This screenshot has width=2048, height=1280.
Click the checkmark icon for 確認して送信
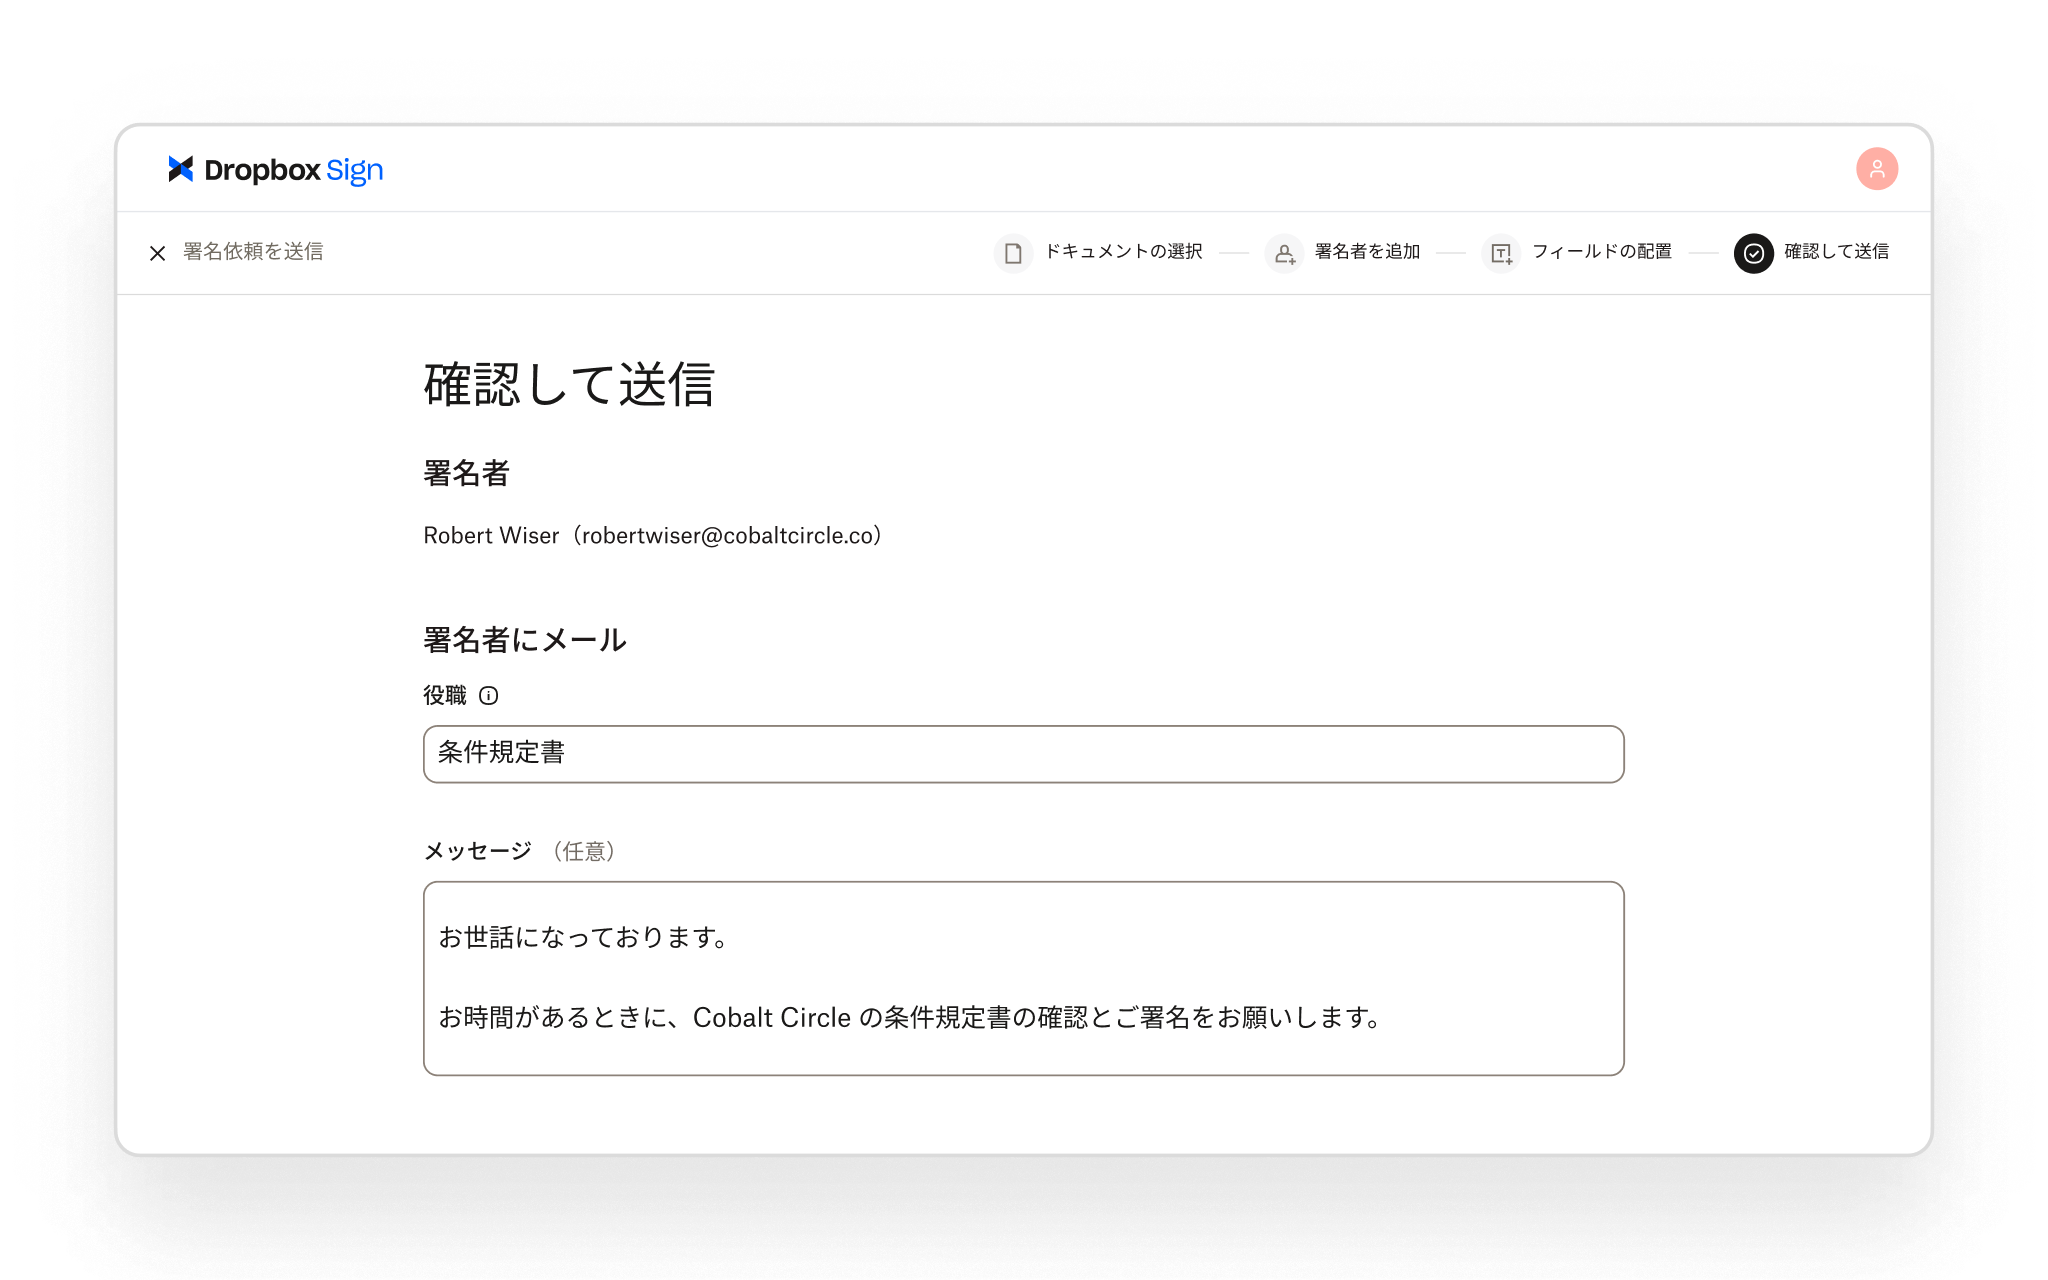click(1753, 253)
